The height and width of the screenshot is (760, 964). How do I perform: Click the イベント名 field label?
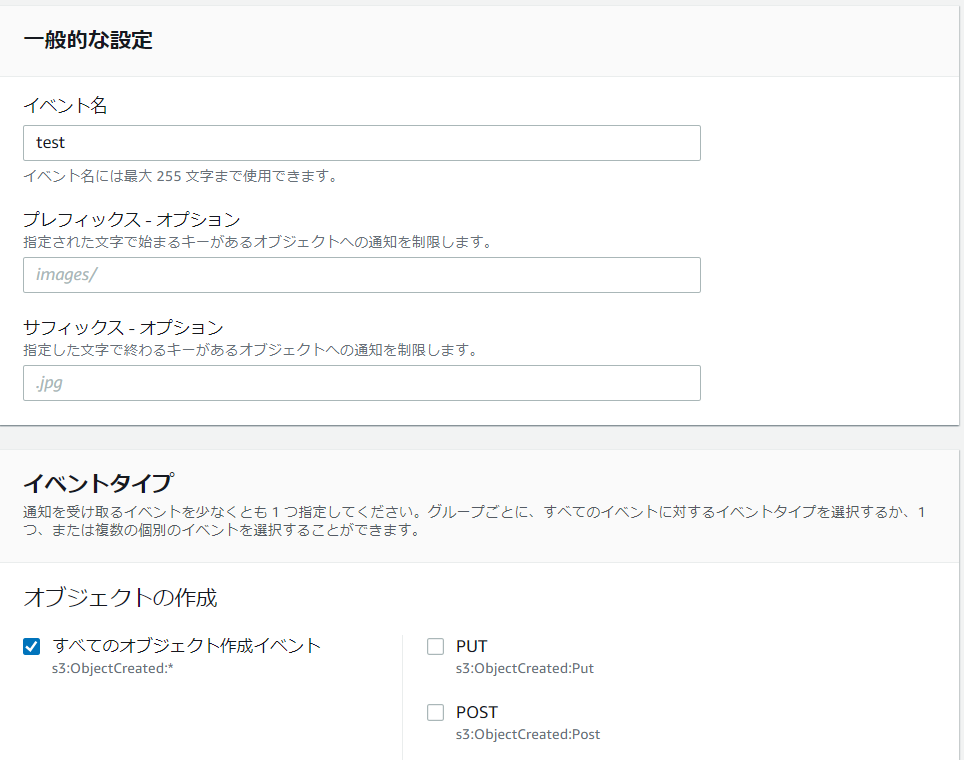[65, 106]
